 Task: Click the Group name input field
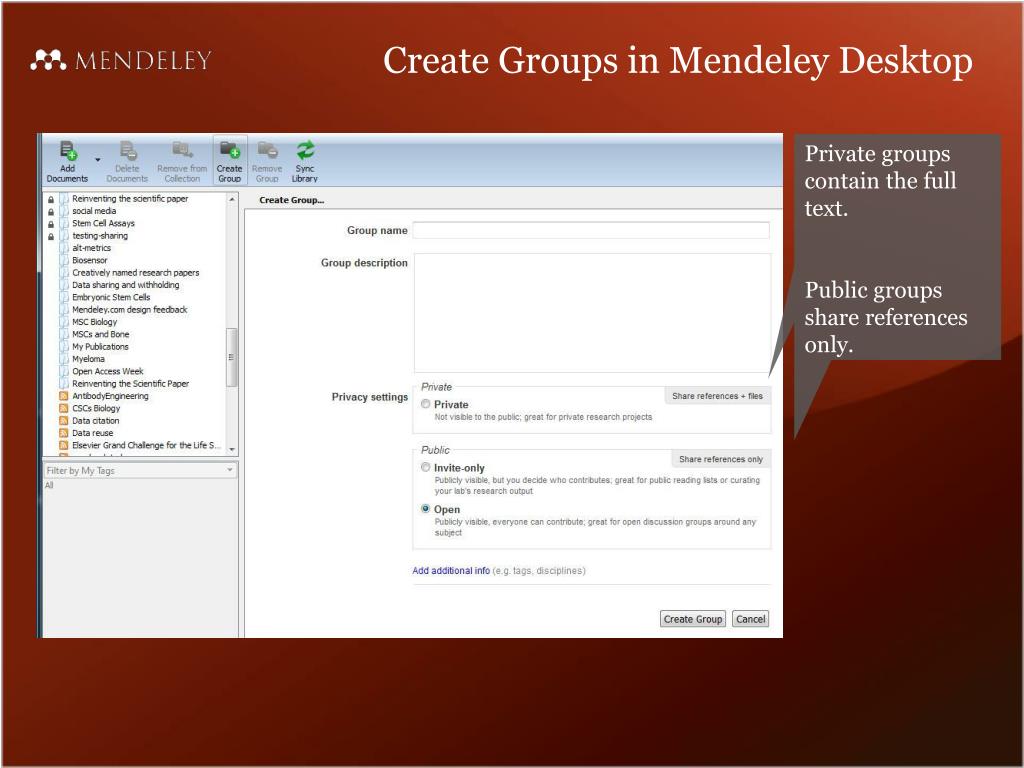point(591,230)
